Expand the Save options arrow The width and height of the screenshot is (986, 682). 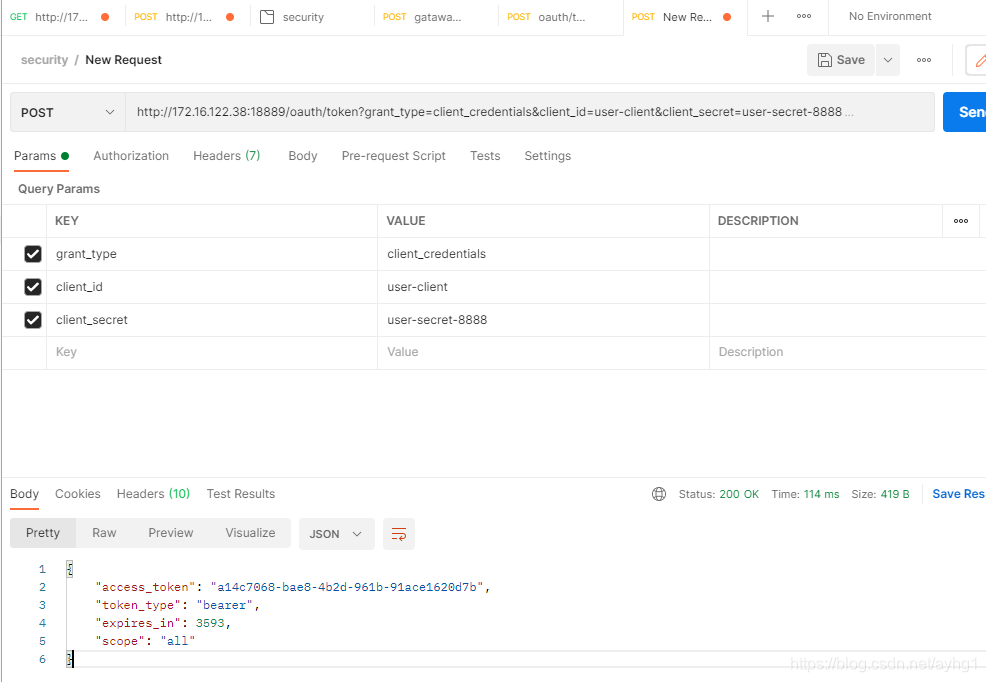(888, 60)
